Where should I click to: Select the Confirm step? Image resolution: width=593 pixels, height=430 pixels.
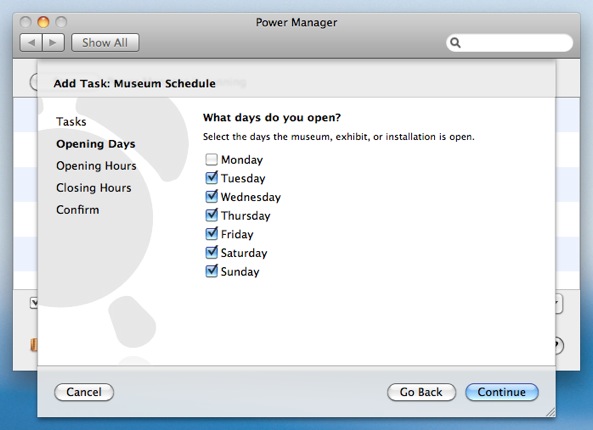(x=78, y=210)
